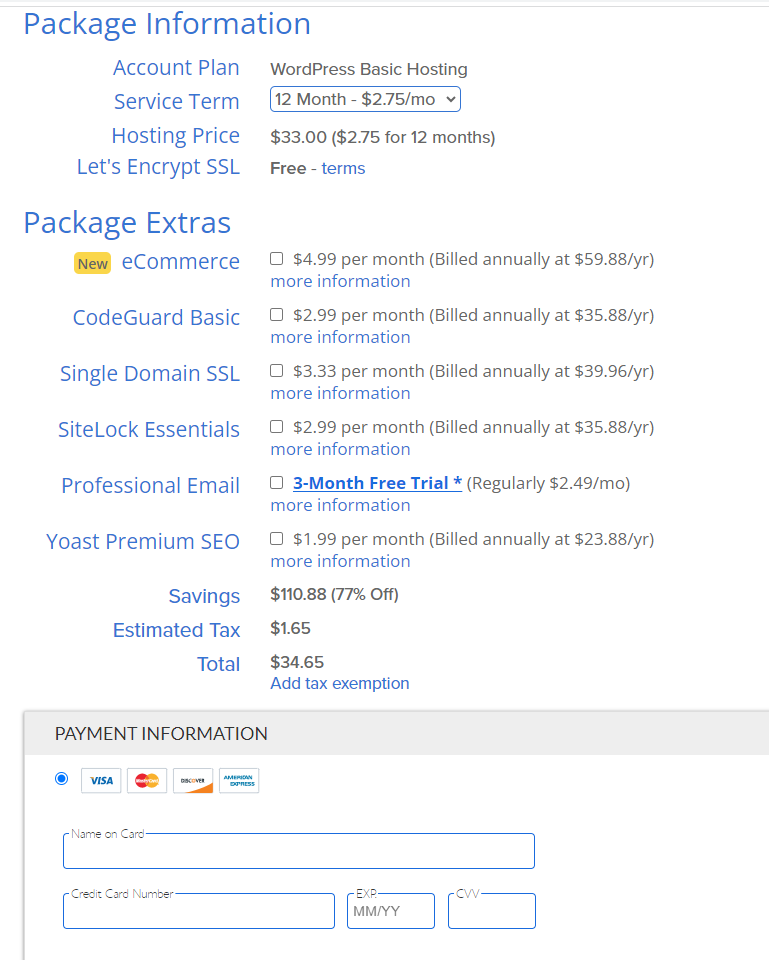Screen dimensions: 769x960
Task: Click the Hosting Price label
Action: pyautogui.click(x=176, y=136)
